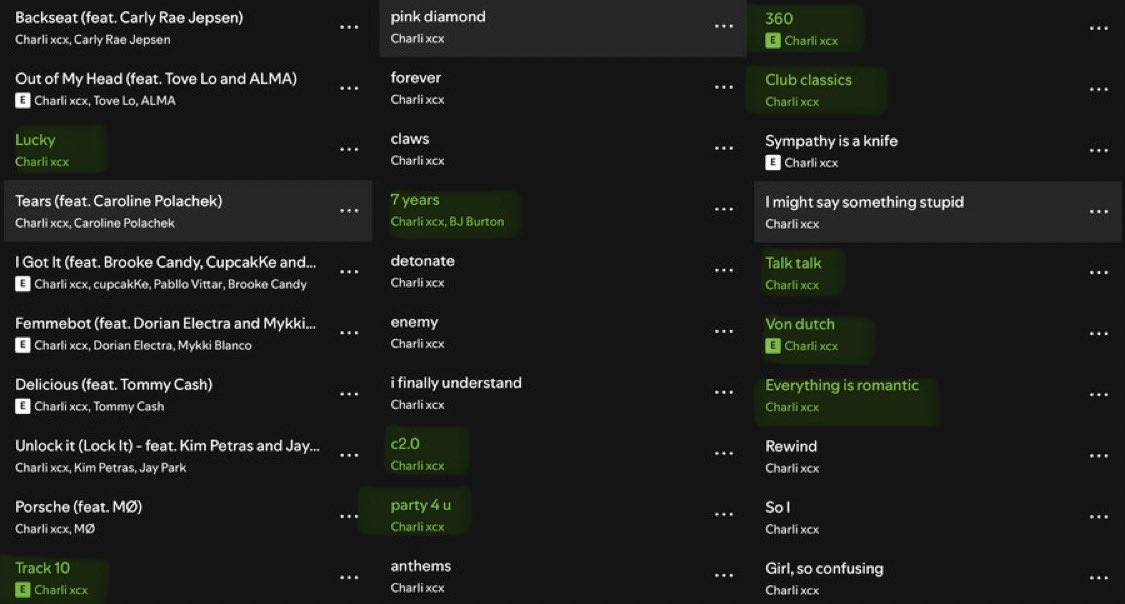Image resolution: width=1125 pixels, height=604 pixels.
Task: Open more options for c2.0
Action: coord(724,453)
